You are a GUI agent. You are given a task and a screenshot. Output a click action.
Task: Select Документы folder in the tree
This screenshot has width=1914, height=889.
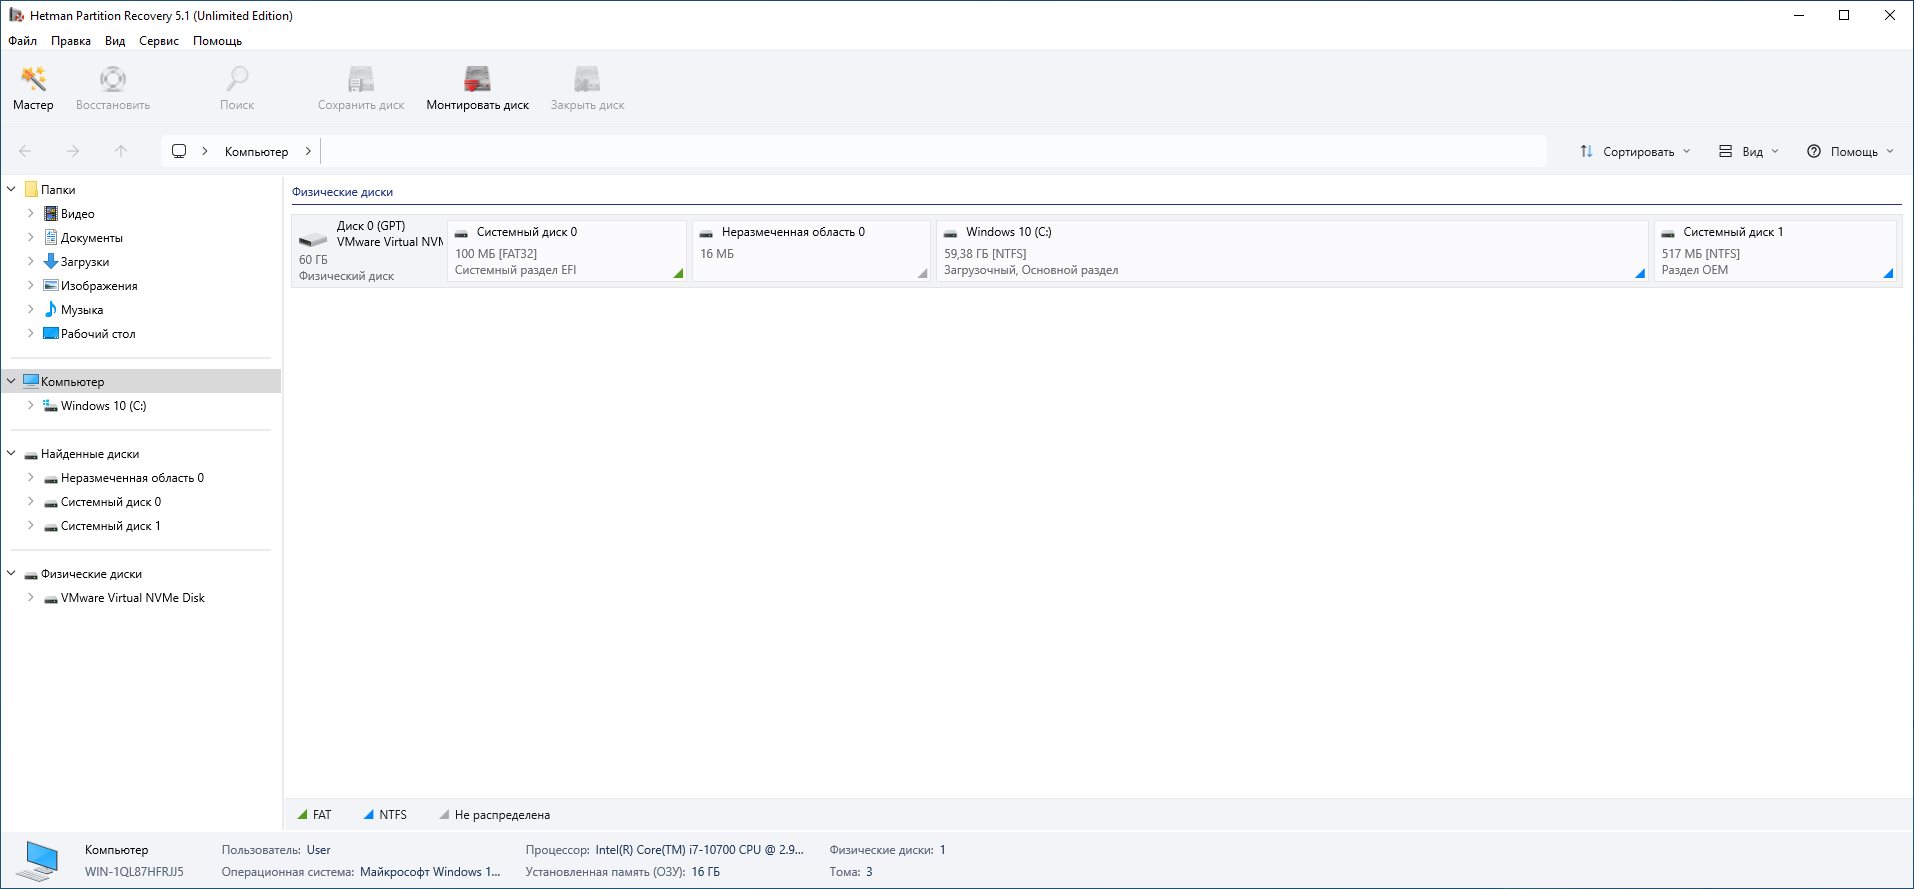click(x=91, y=238)
